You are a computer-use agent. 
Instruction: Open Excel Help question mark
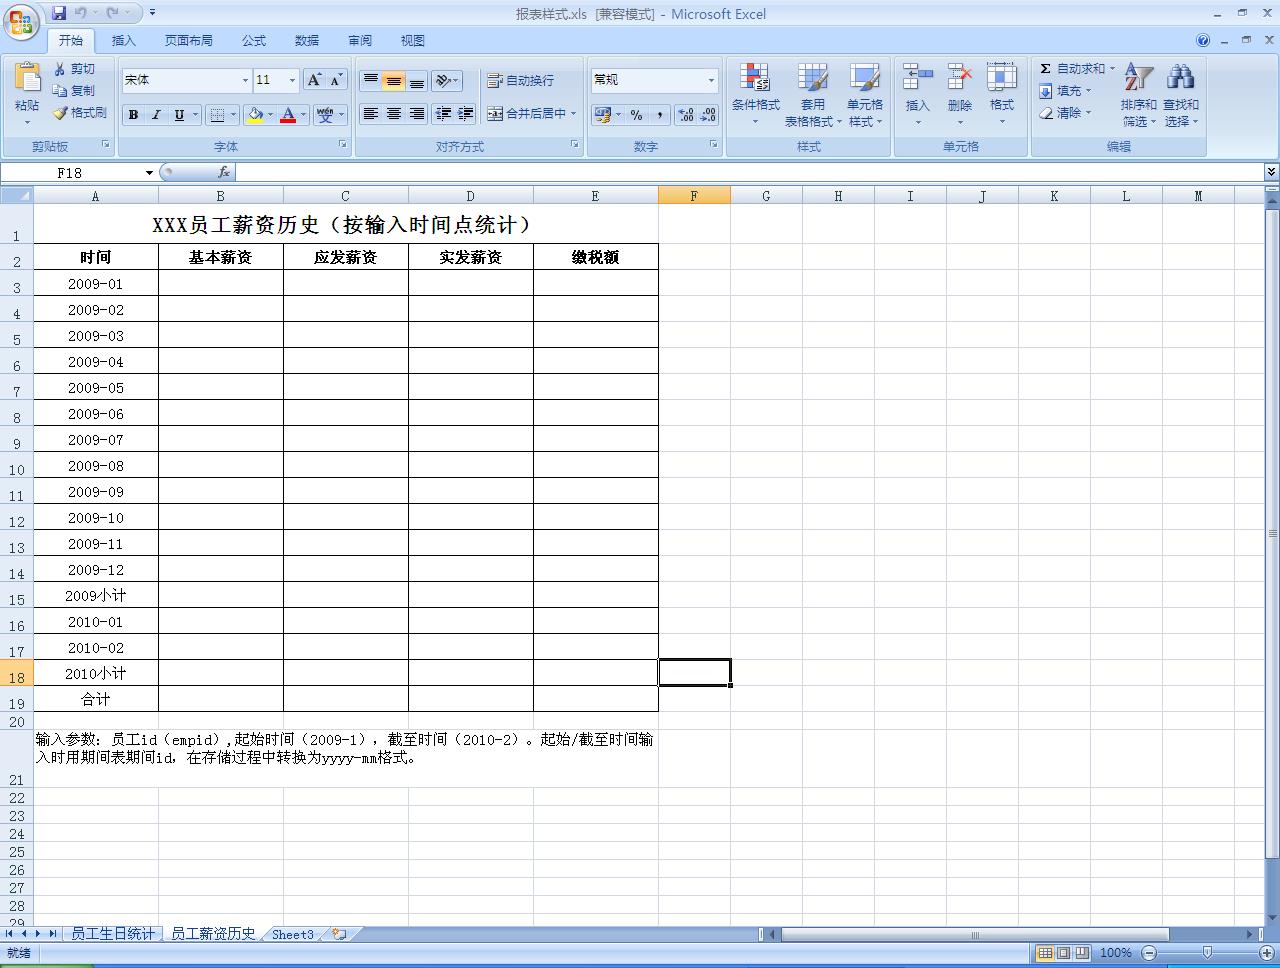point(1203,41)
